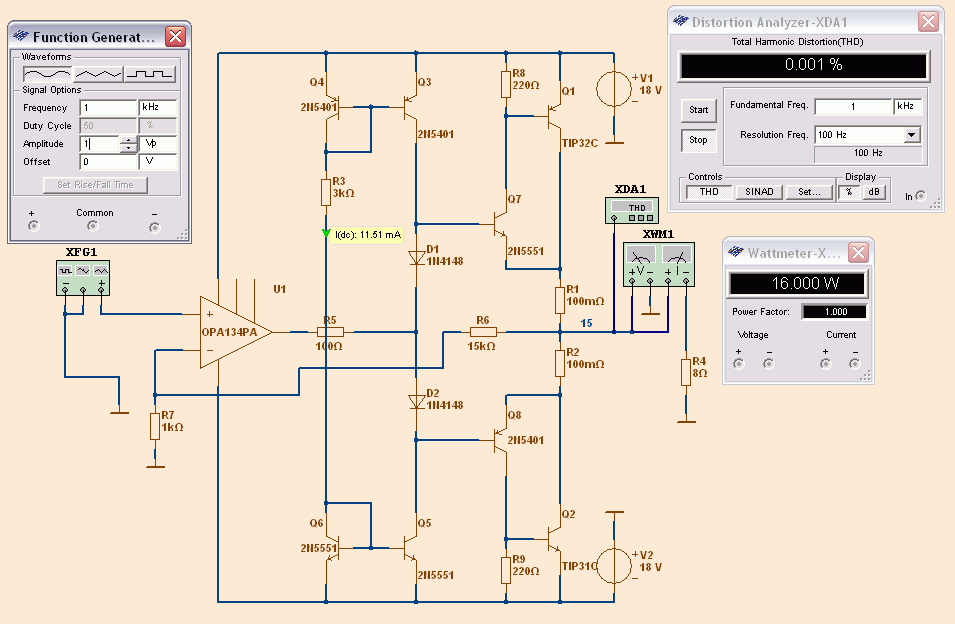Viewport: 955px width, 624px height.
Task: Click the Amplitude value field
Action: [100, 144]
